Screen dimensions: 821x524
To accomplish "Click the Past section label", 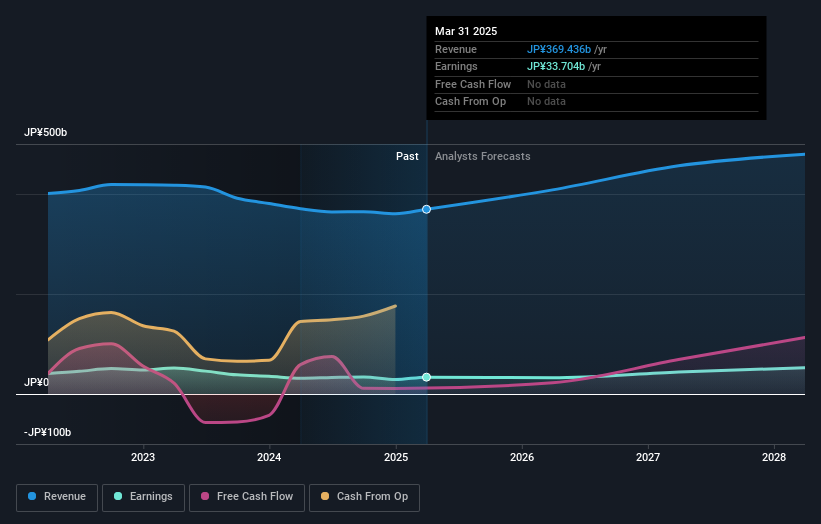I will coord(407,157).
